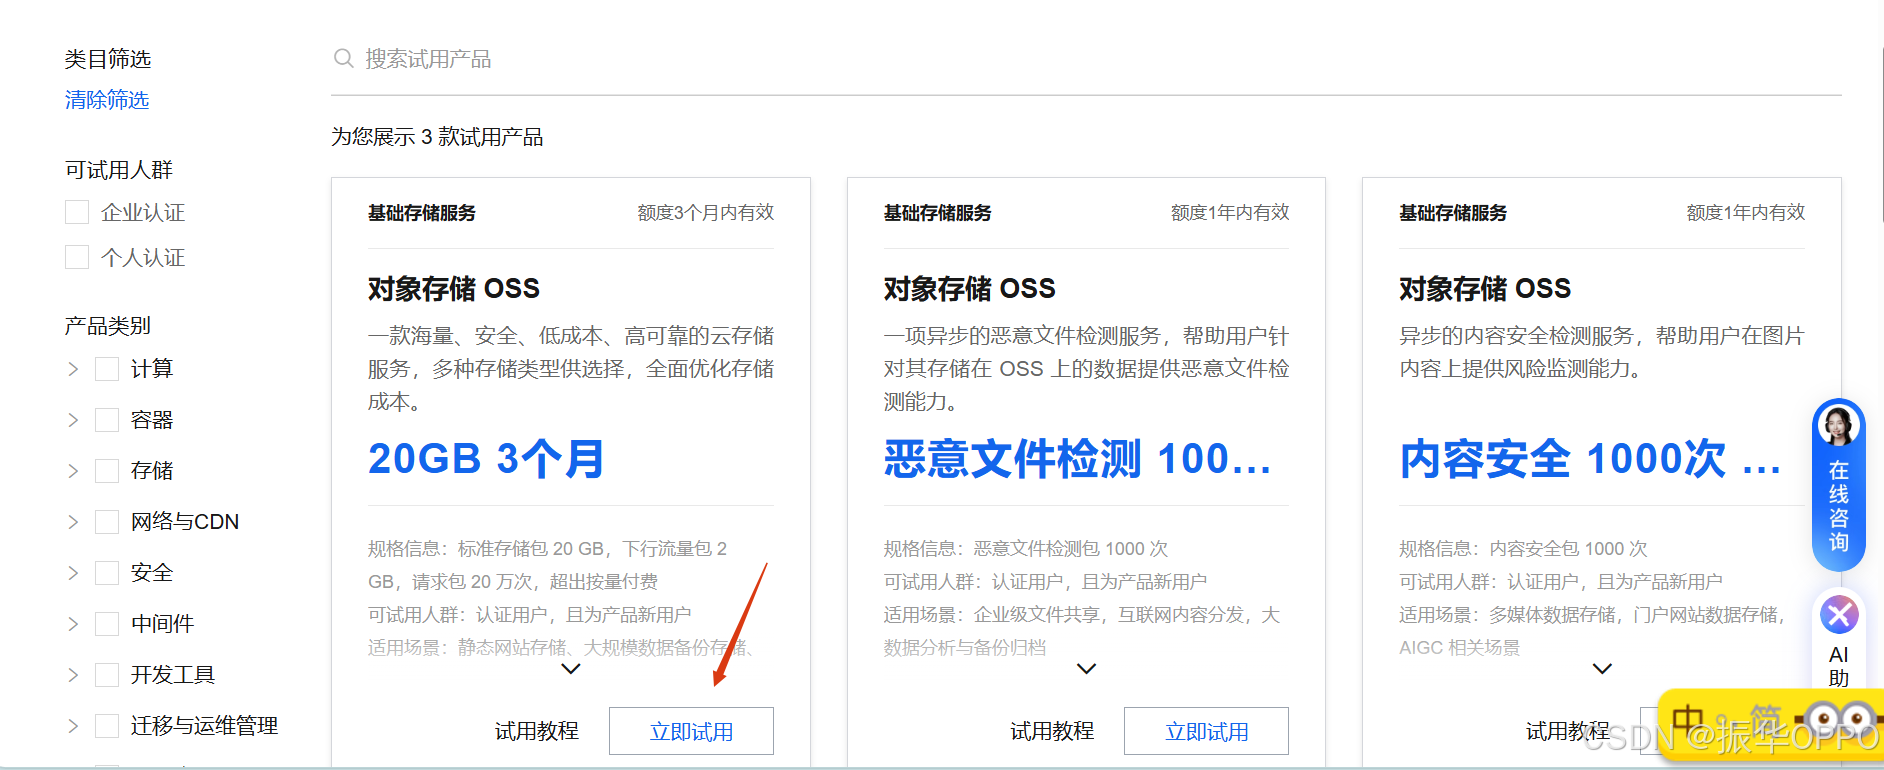The height and width of the screenshot is (770, 1884).
Task: Click the 为您展示 3 款试用产品 result count
Action: 437,137
